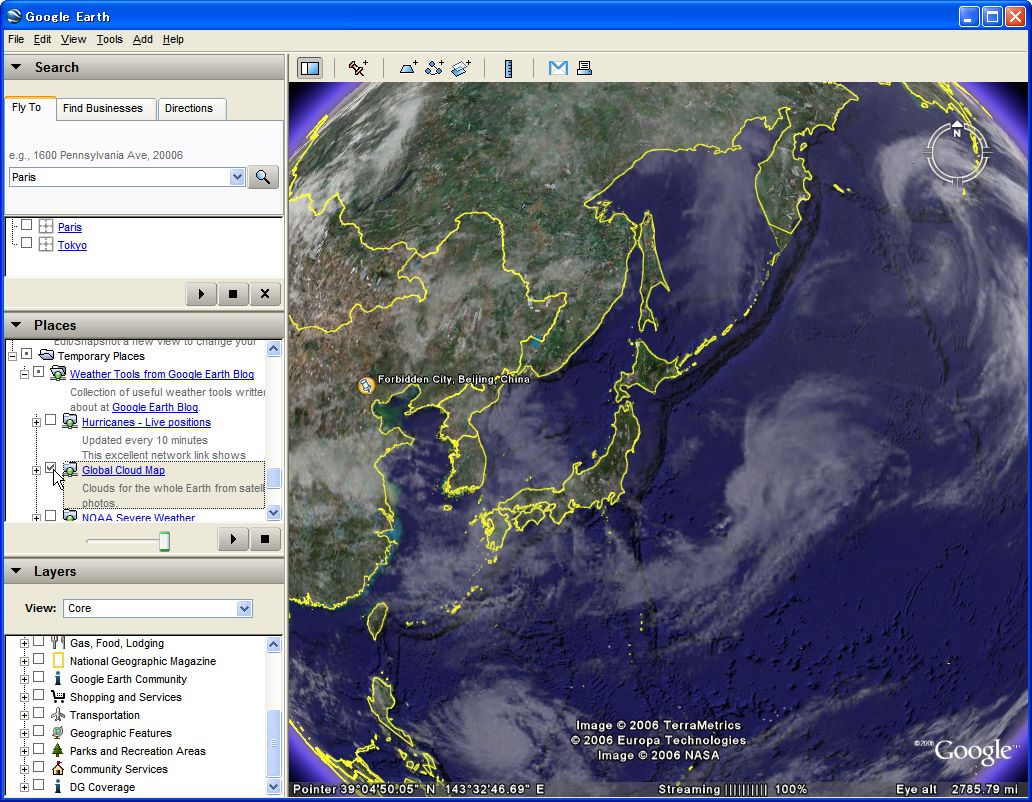Screen dimensions: 1032x802
Task: Click the Email view icon
Action: click(x=558, y=68)
